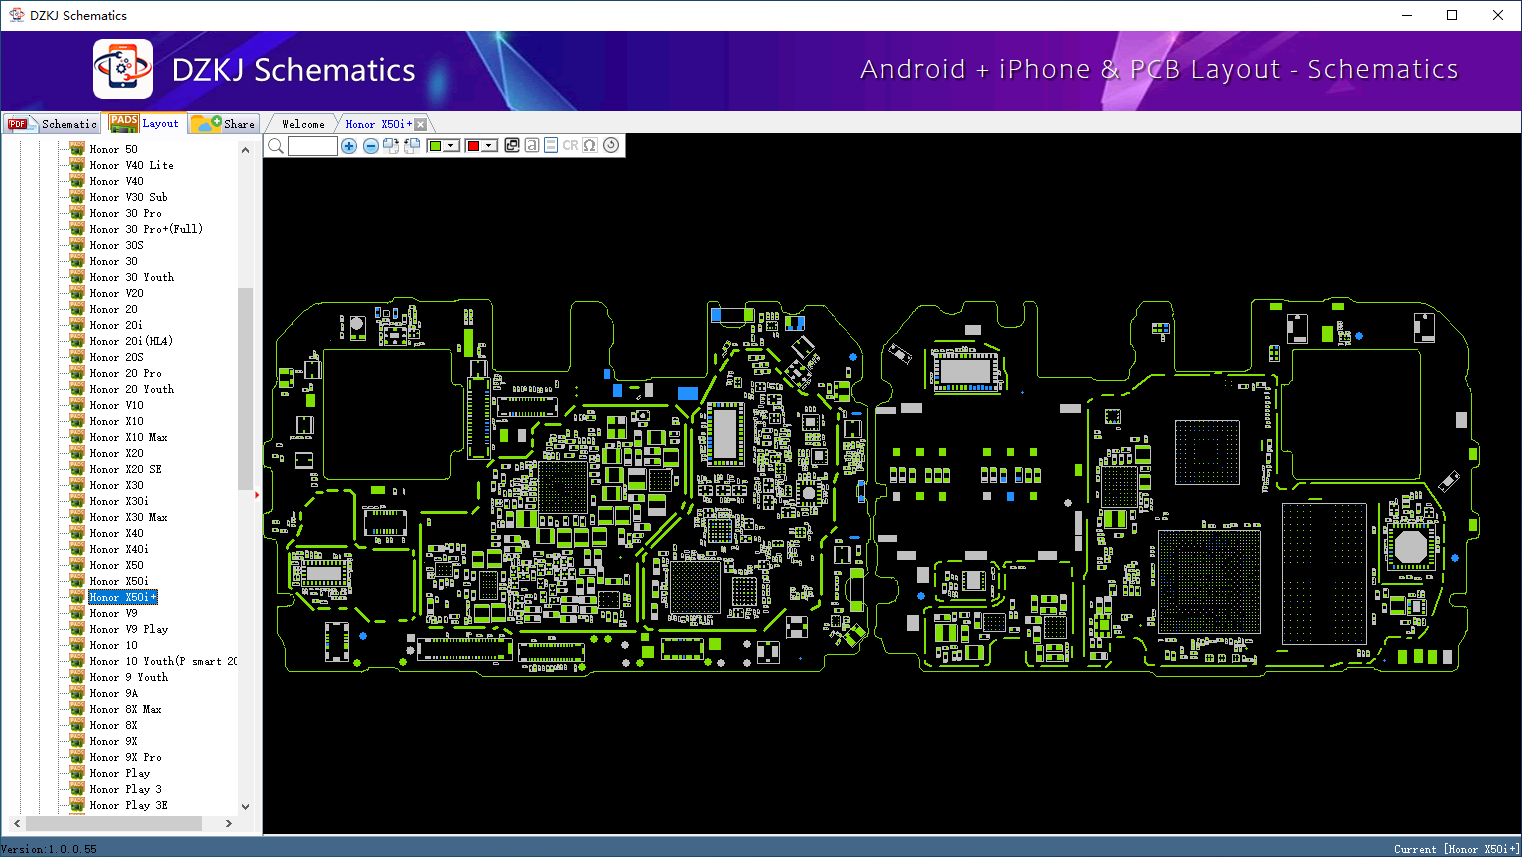The image size is (1522, 857).
Task: Switch to the Layout tab
Action: click(146, 123)
